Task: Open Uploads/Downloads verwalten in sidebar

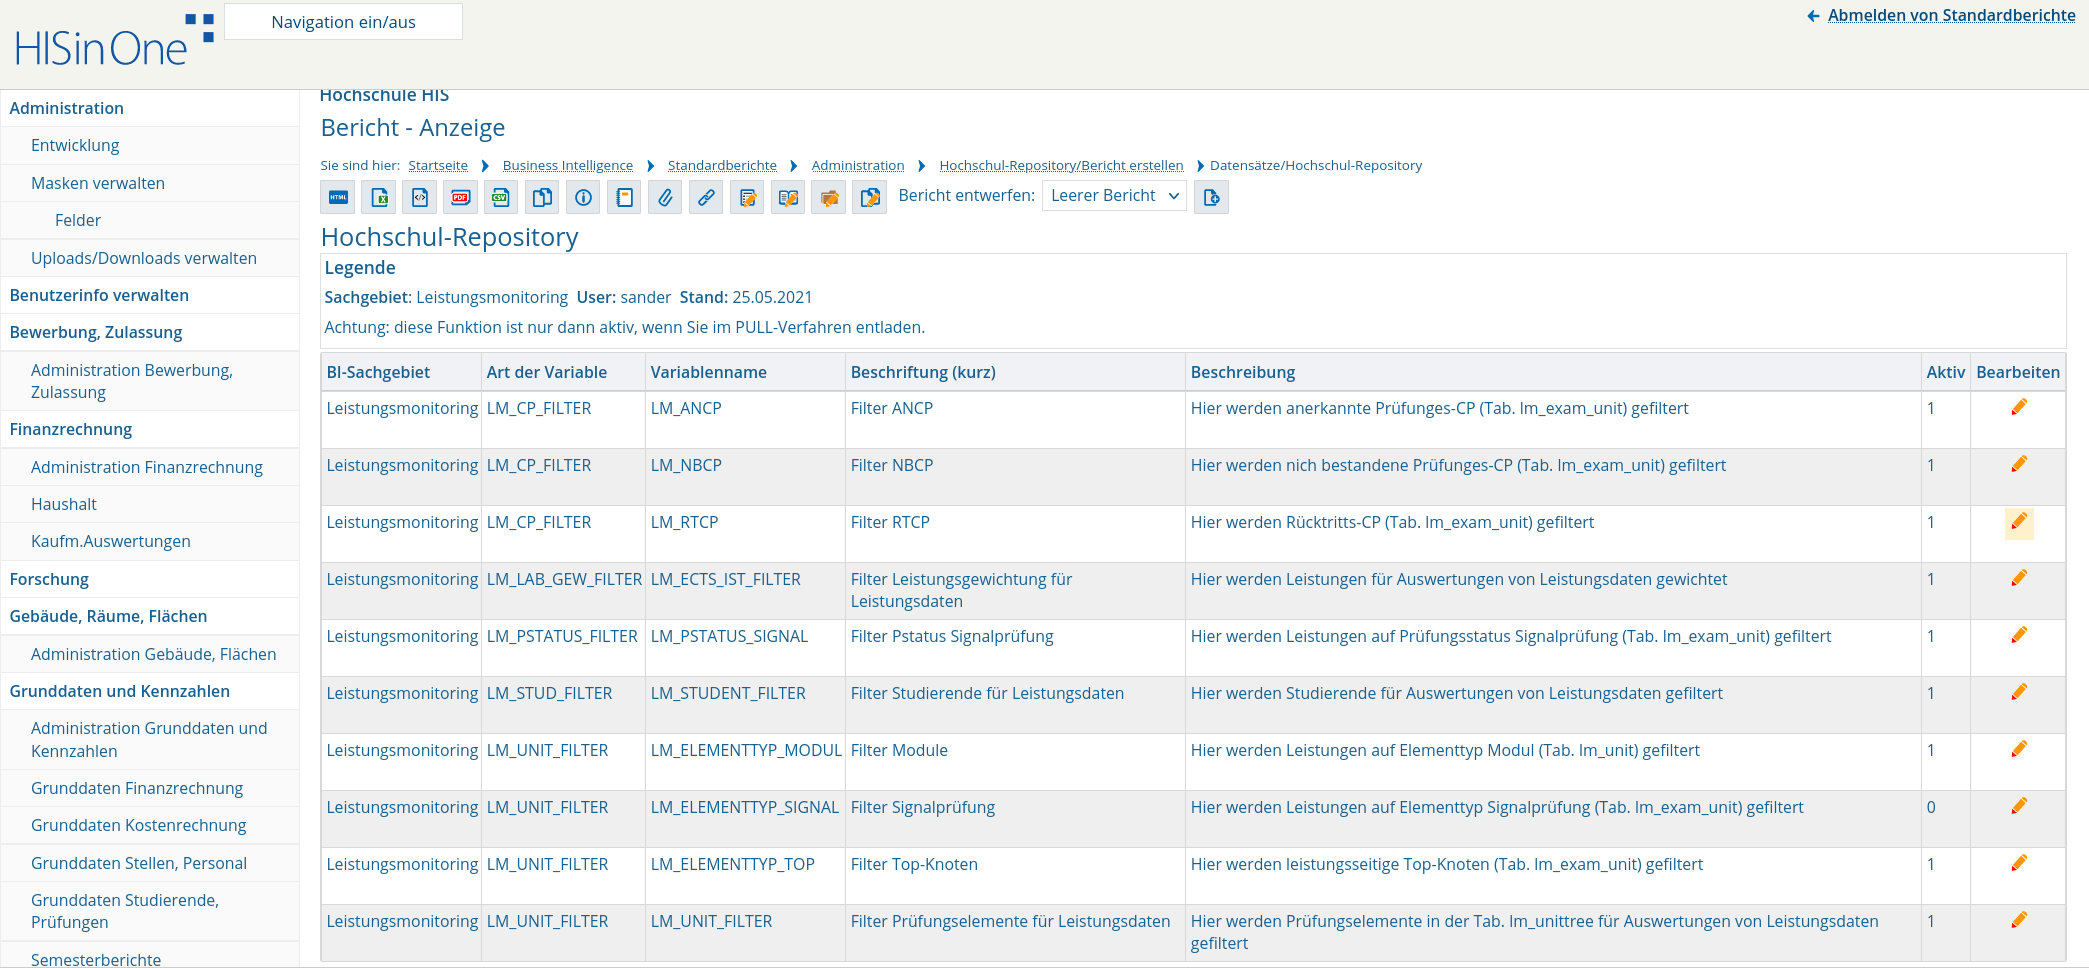Action: pos(150,258)
